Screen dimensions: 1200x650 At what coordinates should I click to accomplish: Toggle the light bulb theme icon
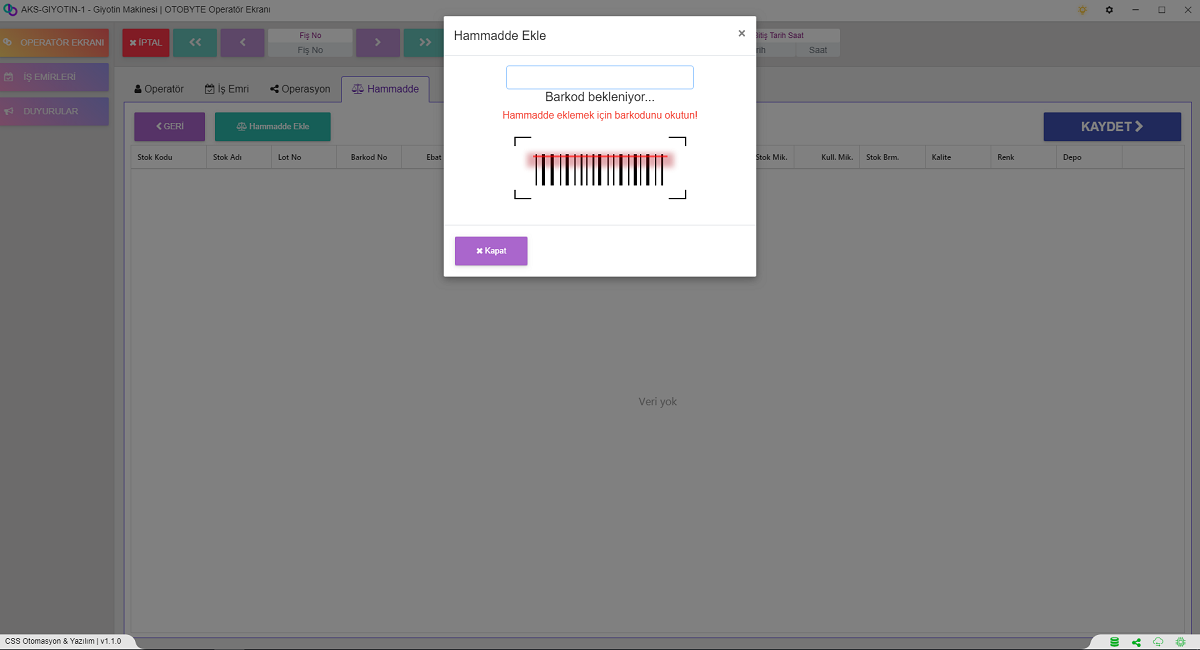(x=1082, y=10)
